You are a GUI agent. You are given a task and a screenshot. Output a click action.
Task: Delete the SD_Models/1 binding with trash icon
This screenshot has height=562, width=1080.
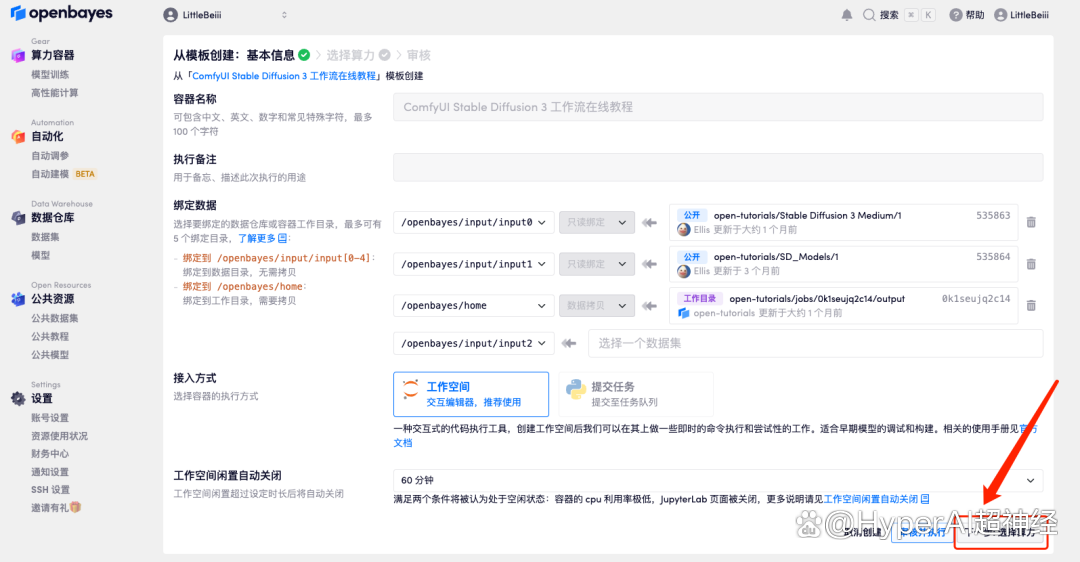point(1031,264)
